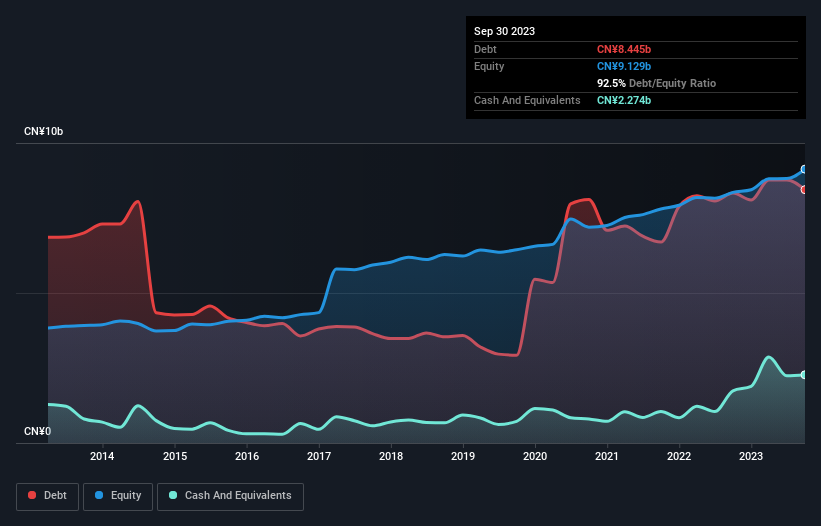The height and width of the screenshot is (526, 821).
Task: Click the 2017 x-axis label
Action: click(319, 456)
